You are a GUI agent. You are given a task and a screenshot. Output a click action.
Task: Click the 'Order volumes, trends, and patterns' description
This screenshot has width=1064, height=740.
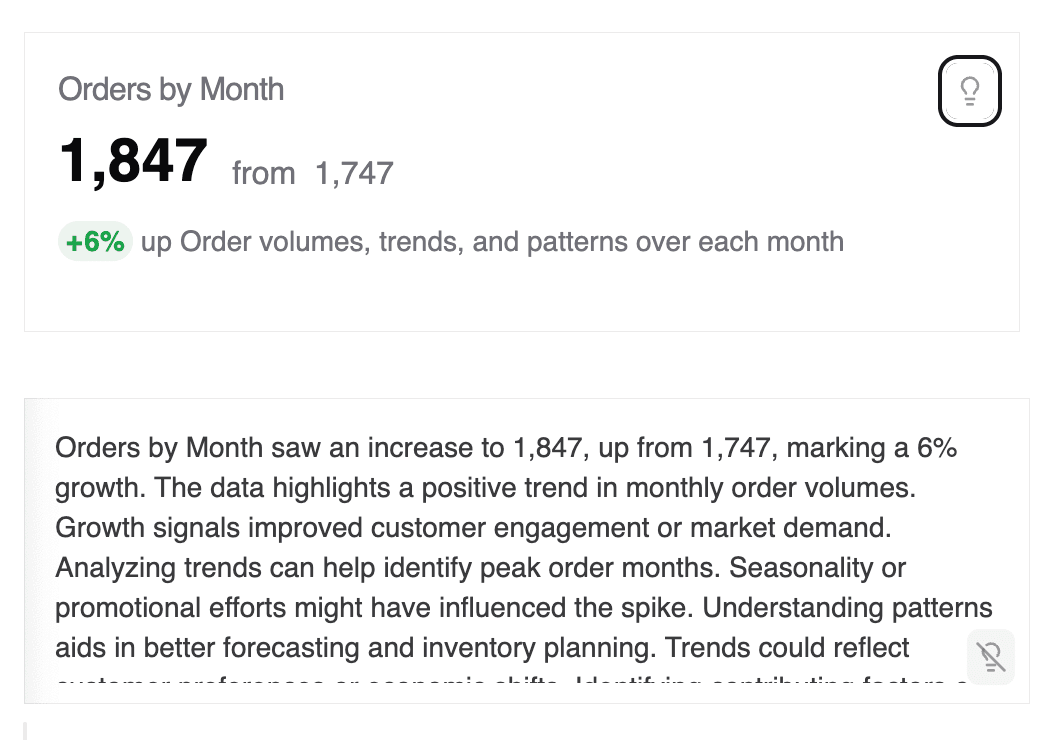(511, 242)
